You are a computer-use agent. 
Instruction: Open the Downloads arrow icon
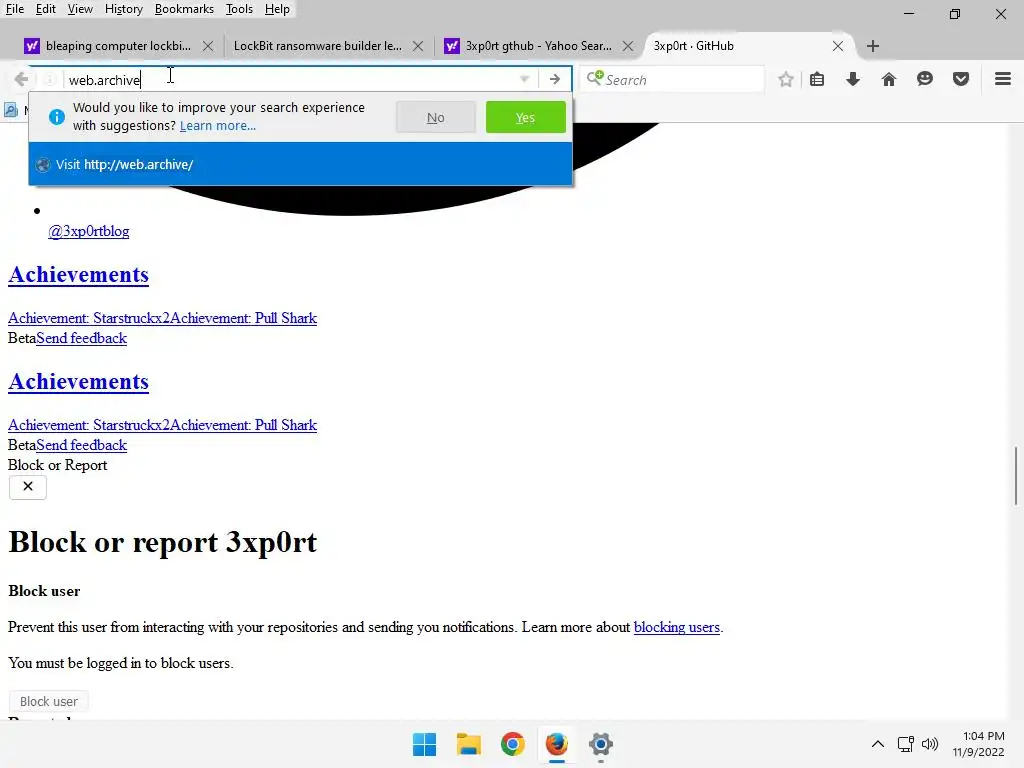pos(853,80)
